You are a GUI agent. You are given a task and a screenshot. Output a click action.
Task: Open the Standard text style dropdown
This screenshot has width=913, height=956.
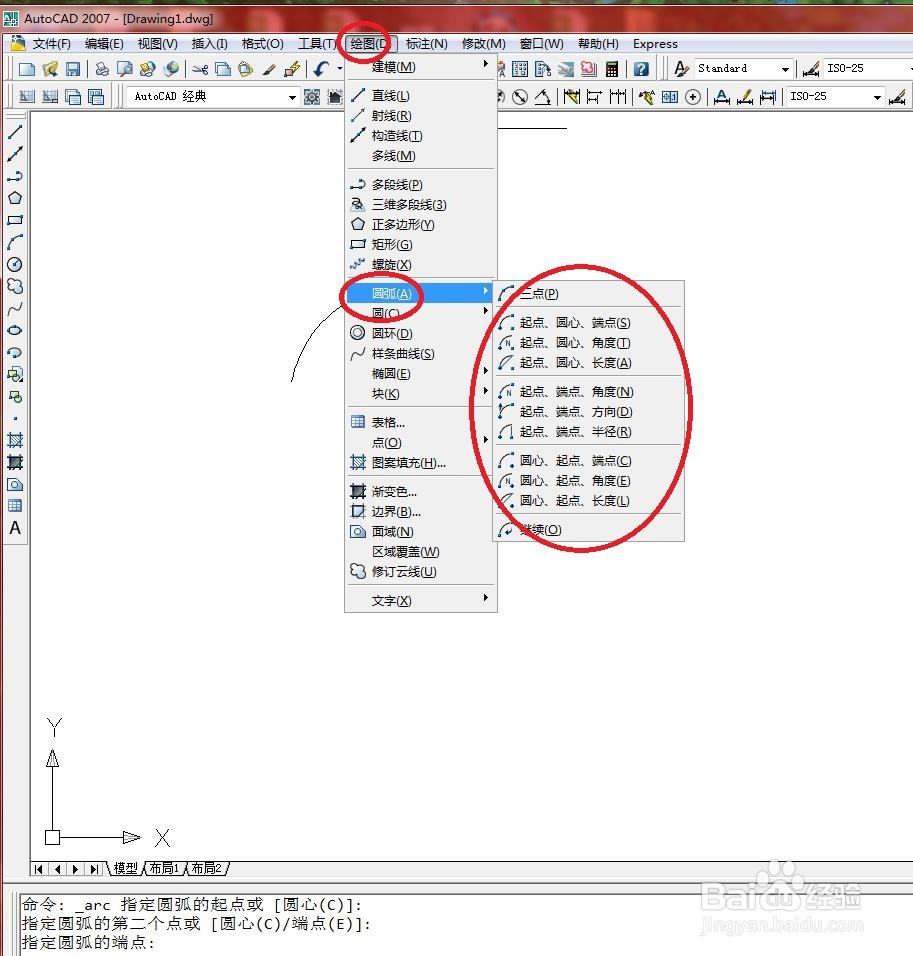785,69
